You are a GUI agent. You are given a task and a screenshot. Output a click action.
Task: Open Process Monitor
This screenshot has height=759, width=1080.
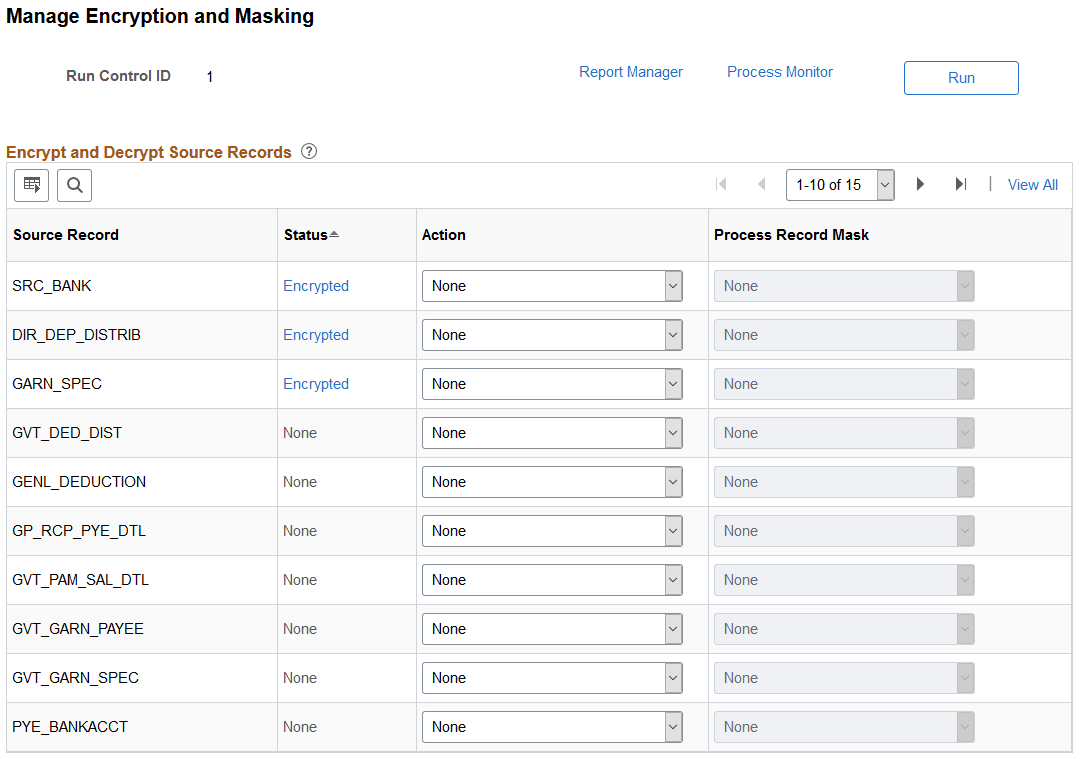tap(780, 72)
